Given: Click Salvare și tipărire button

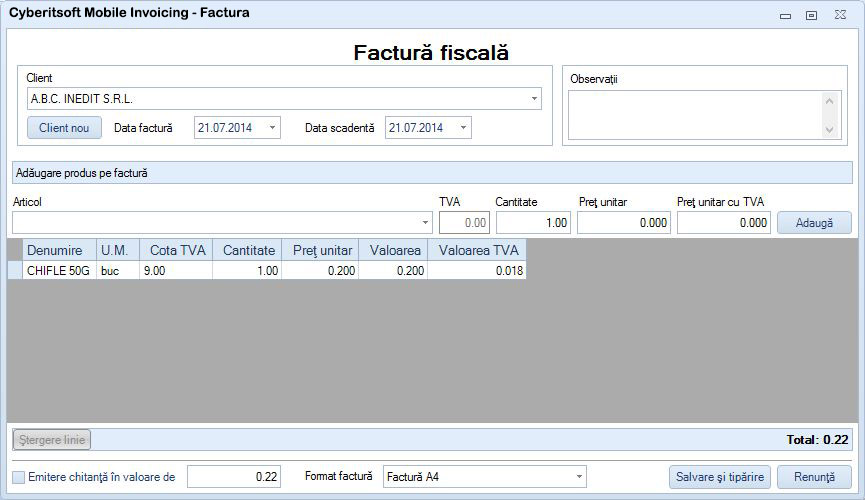Looking at the screenshot, I should (x=720, y=477).
